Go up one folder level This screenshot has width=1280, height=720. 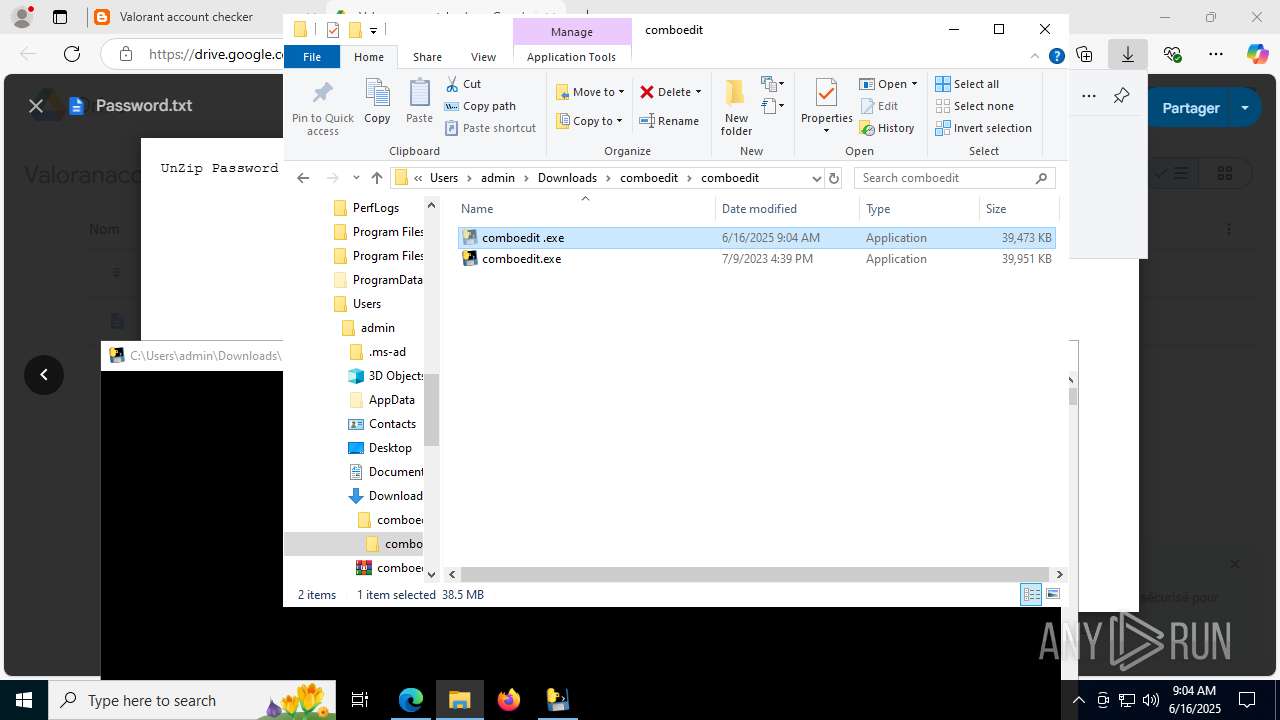pos(377,178)
